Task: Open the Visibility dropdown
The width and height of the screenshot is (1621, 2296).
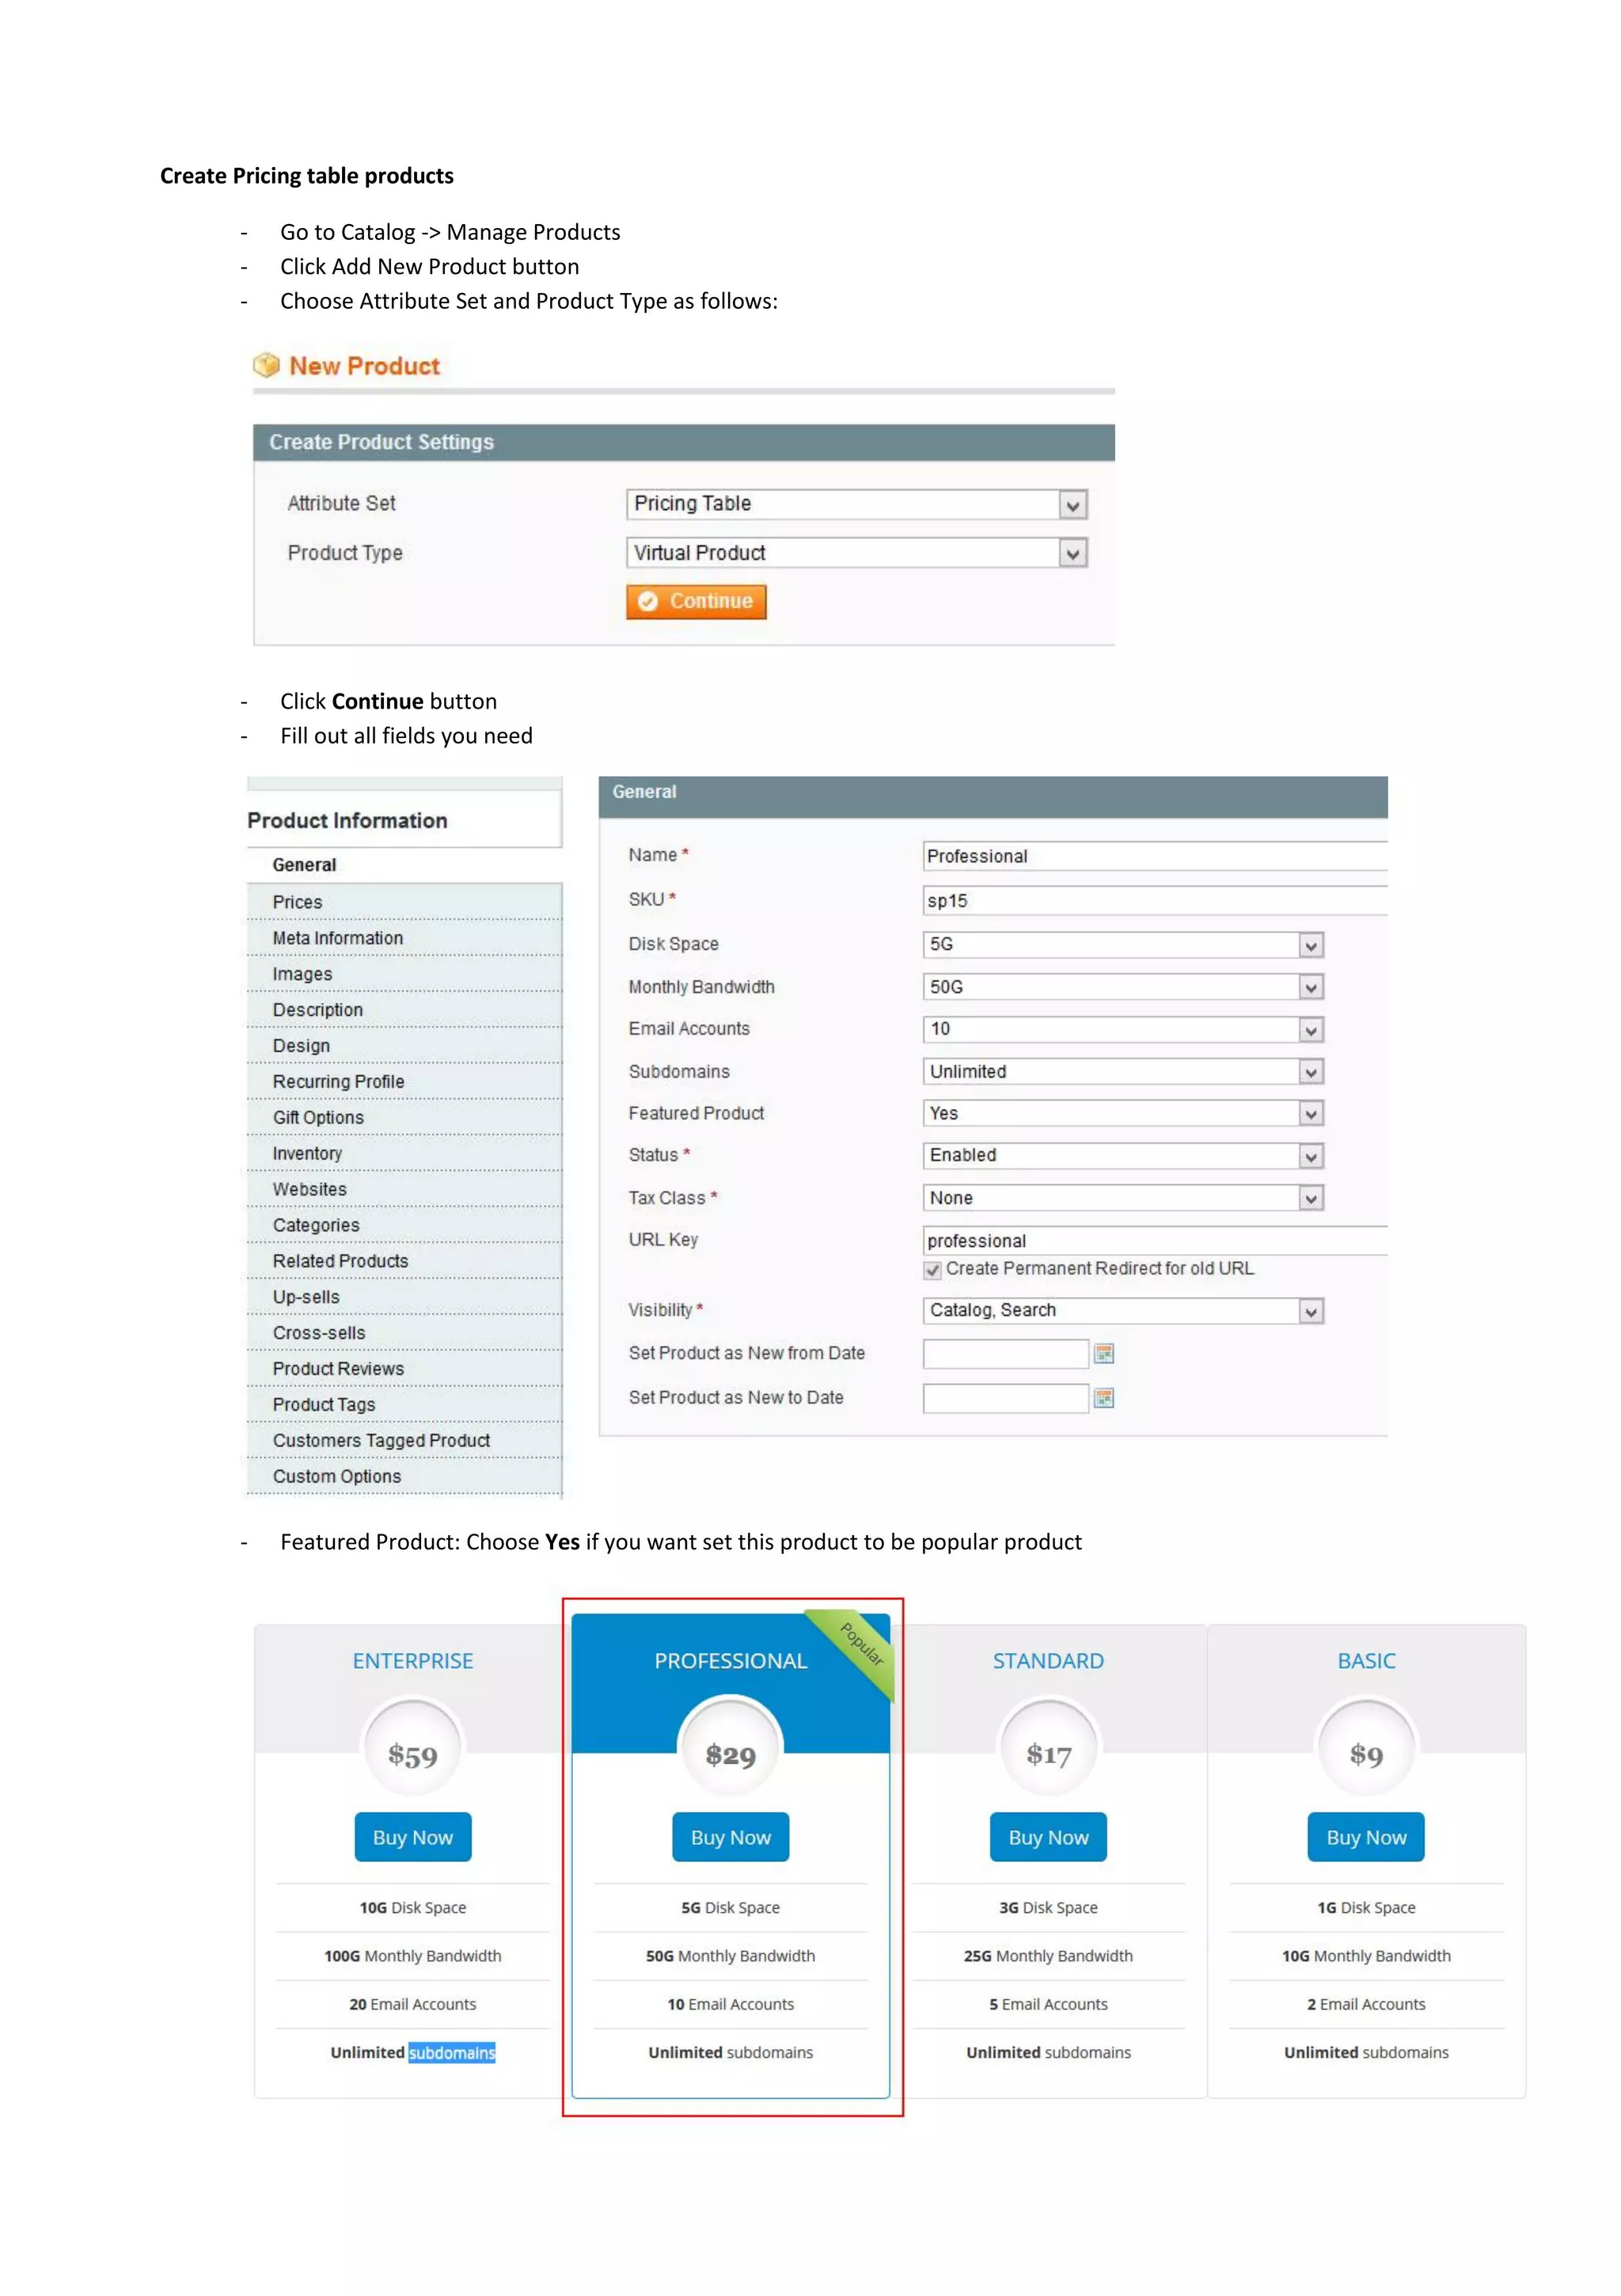Action: click(1123, 1310)
